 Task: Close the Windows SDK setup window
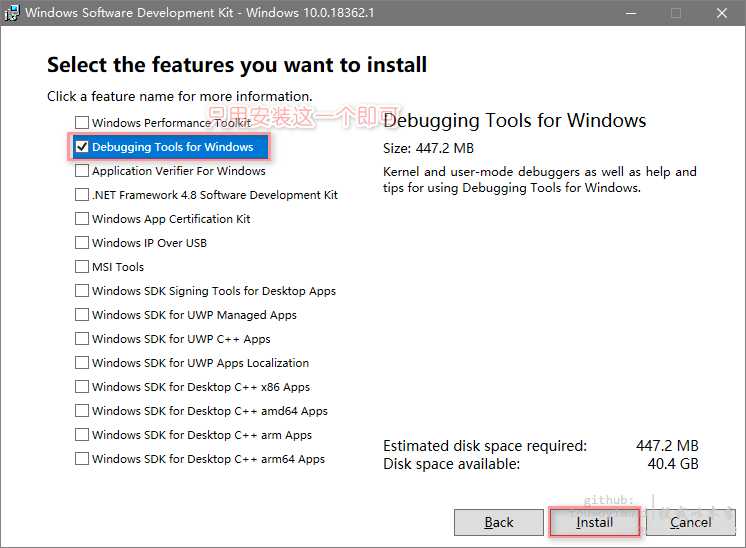click(x=721, y=13)
